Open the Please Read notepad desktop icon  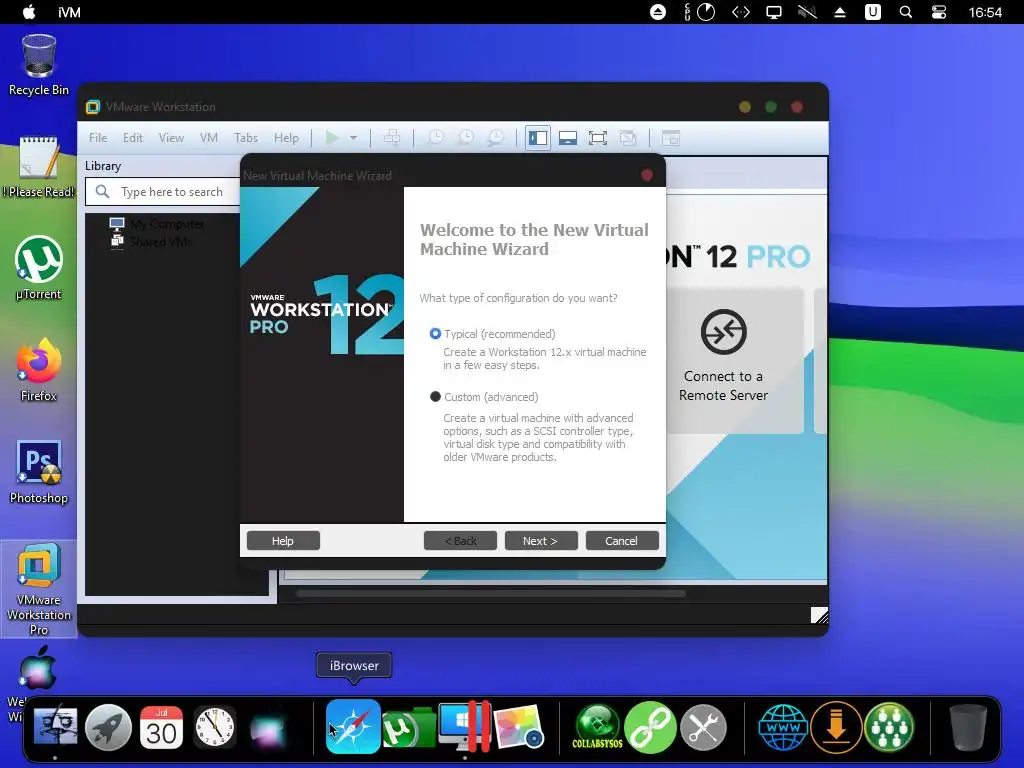tap(39, 167)
